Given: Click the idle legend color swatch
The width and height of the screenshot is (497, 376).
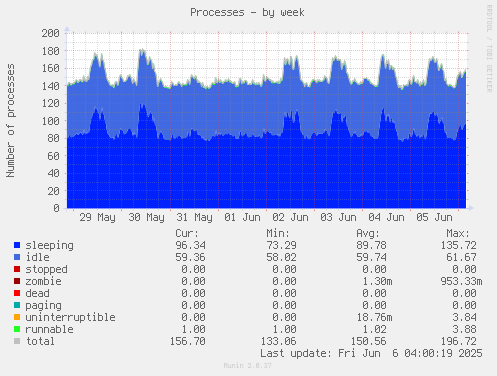Looking at the screenshot, I should [x=17, y=257].
